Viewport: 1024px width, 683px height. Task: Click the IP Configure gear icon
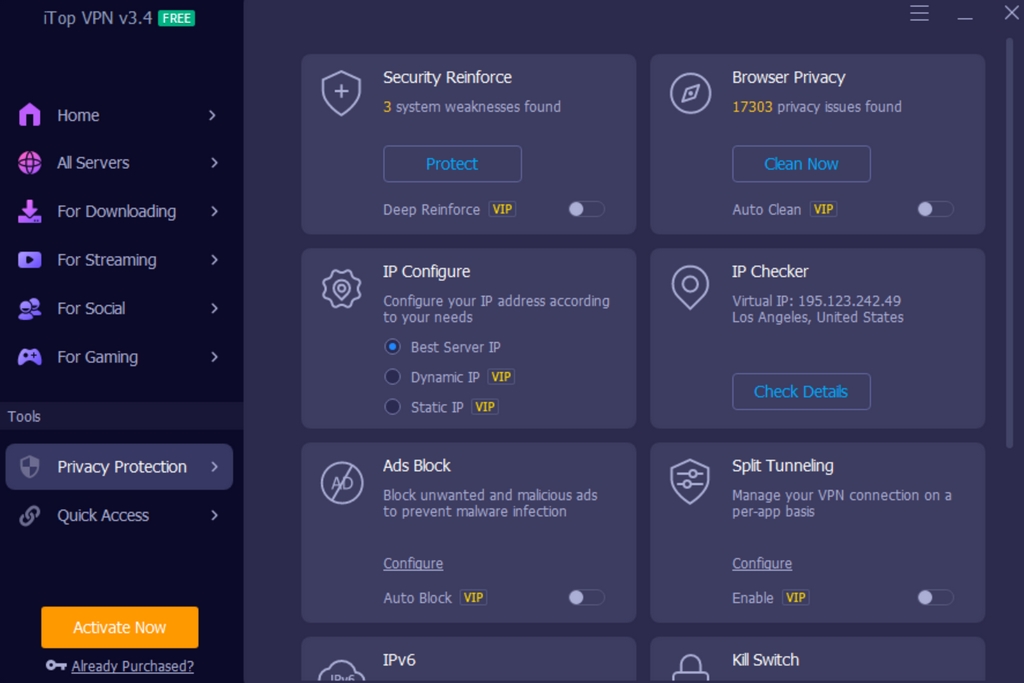coord(342,288)
